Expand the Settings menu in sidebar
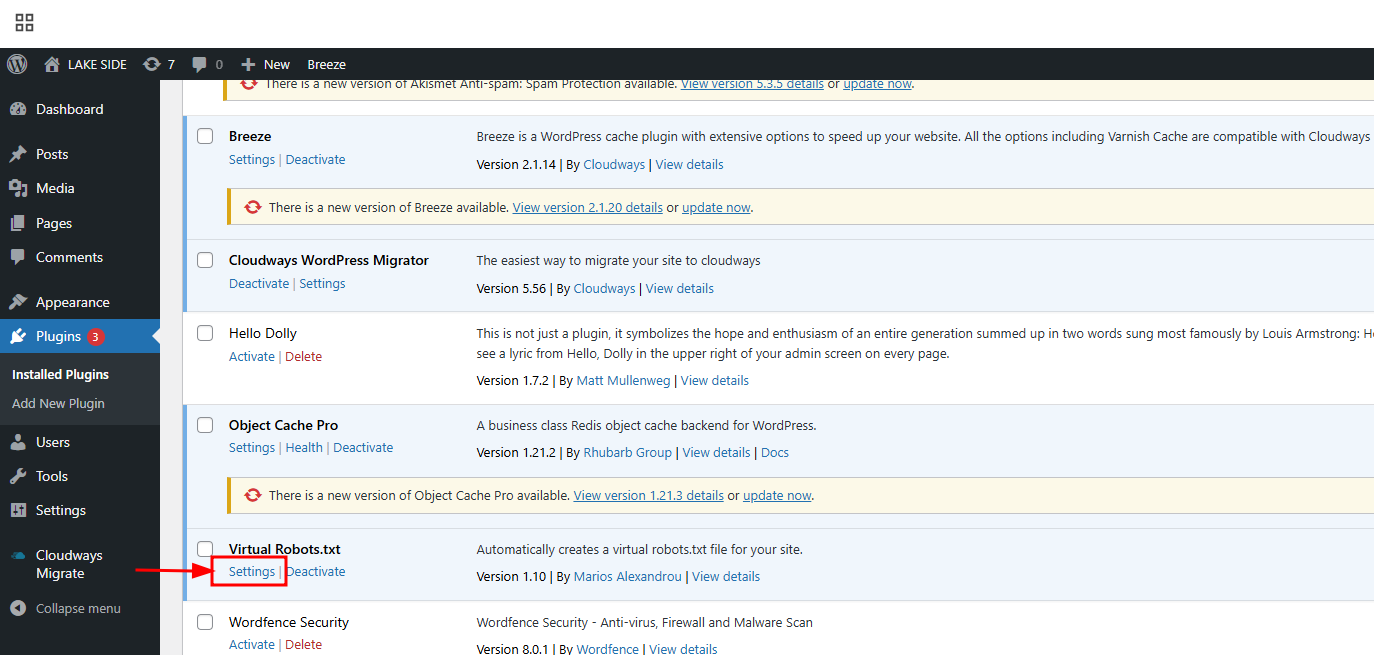This screenshot has width=1374, height=655. (61, 510)
